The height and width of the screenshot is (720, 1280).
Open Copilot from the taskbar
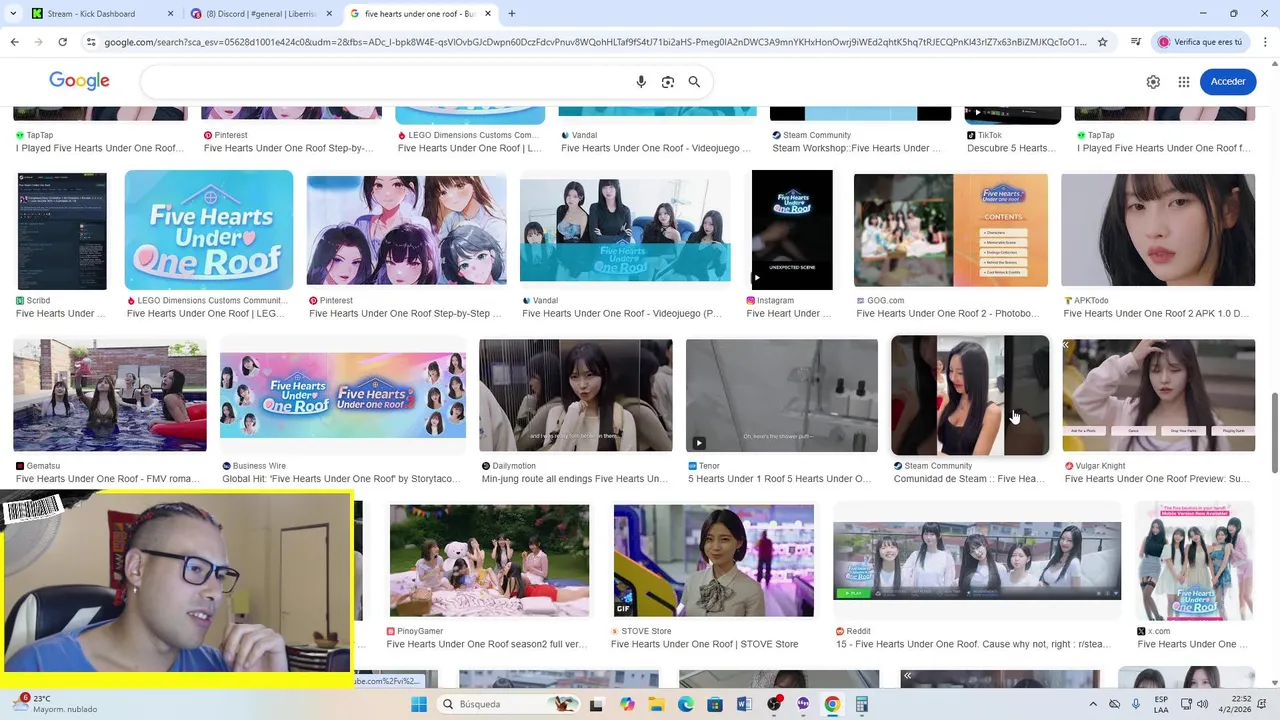pyautogui.click(x=627, y=704)
